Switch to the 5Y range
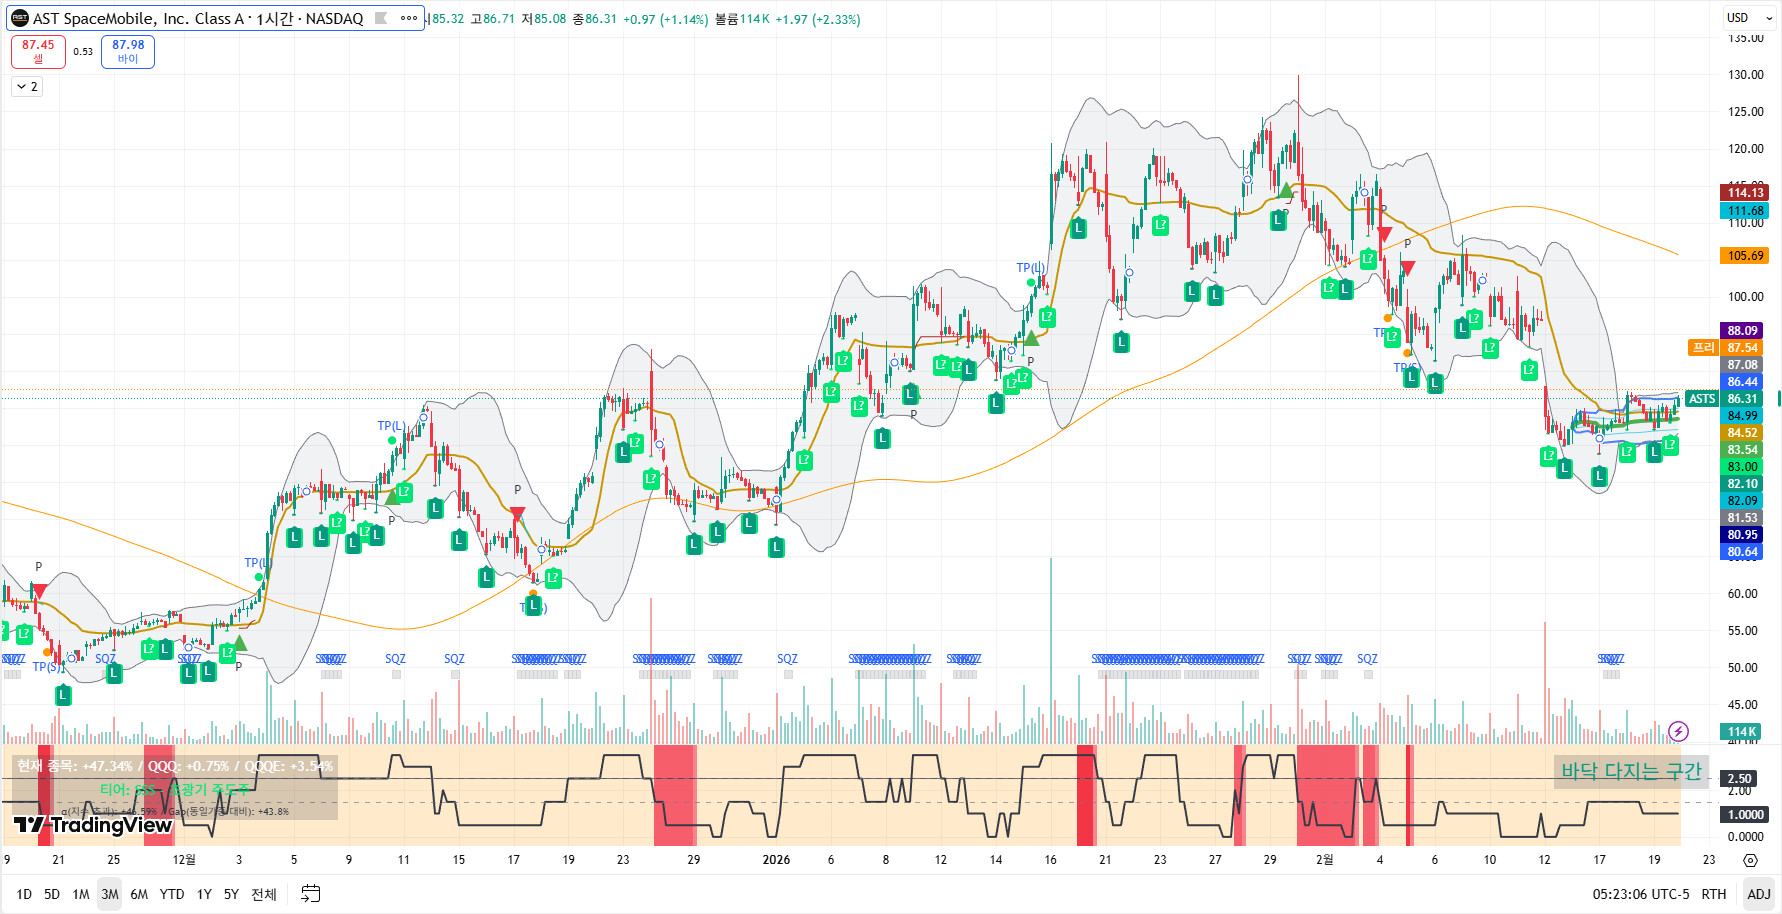 coord(231,894)
